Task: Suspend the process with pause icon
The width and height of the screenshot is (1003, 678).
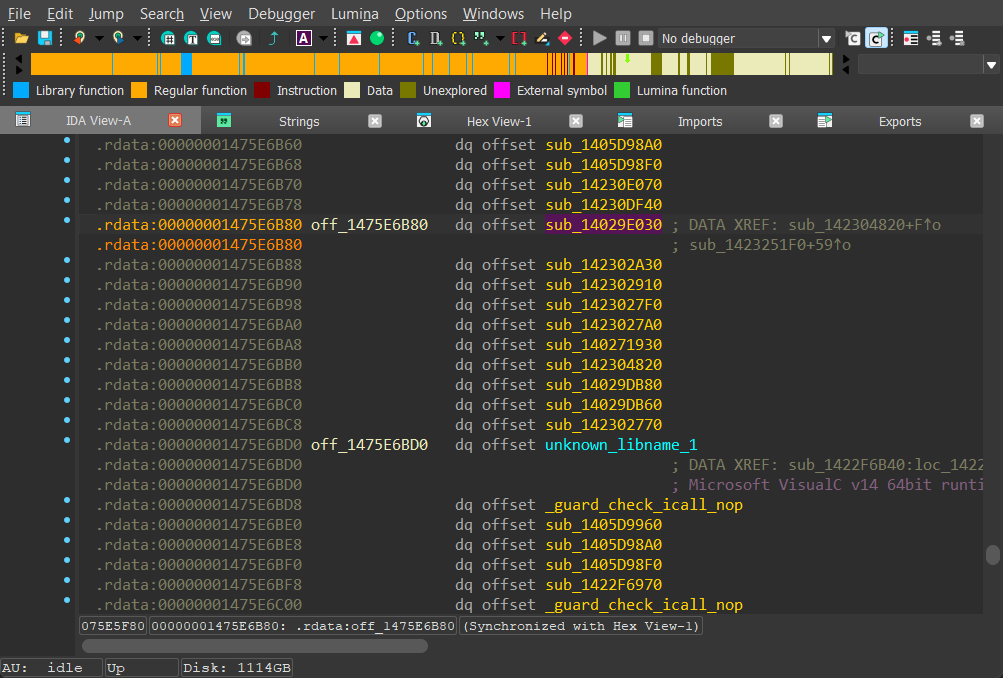Action: [x=621, y=38]
